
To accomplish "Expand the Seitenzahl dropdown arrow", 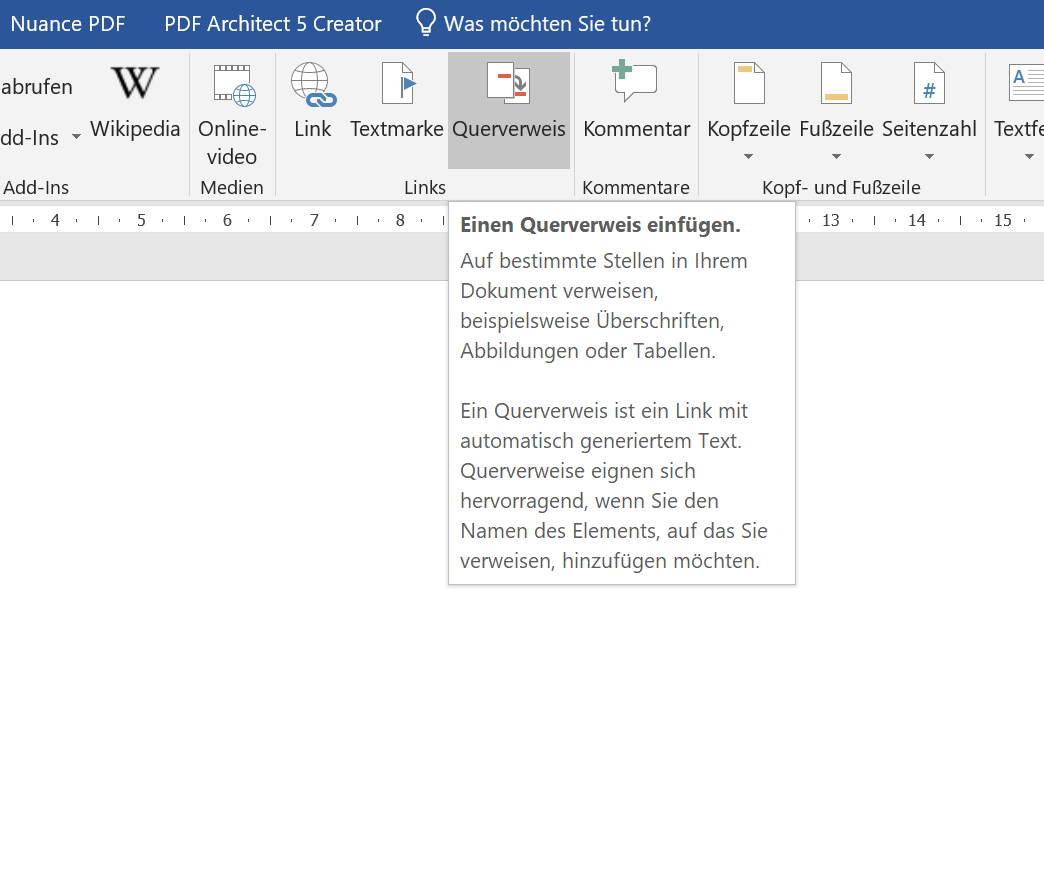I will point(929,156).
